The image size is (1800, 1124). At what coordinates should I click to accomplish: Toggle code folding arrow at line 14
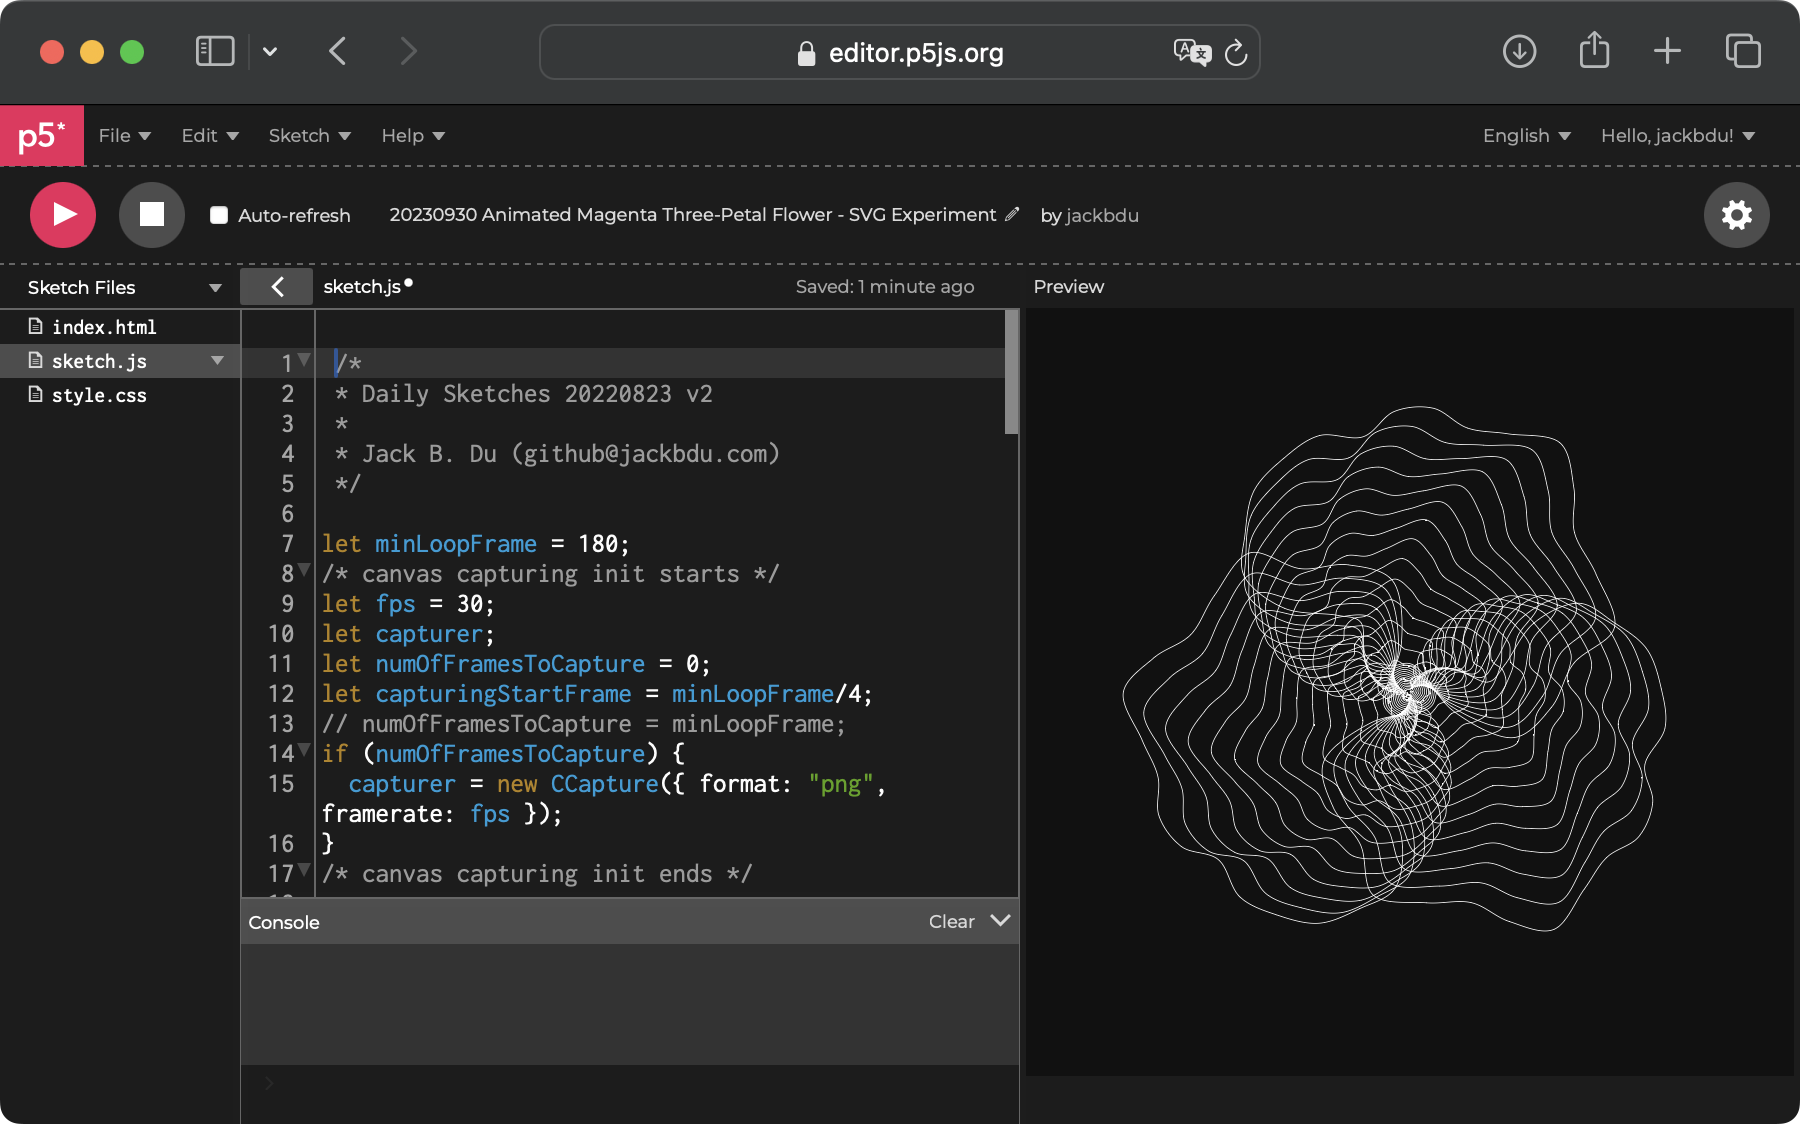[x=304, y=751]
